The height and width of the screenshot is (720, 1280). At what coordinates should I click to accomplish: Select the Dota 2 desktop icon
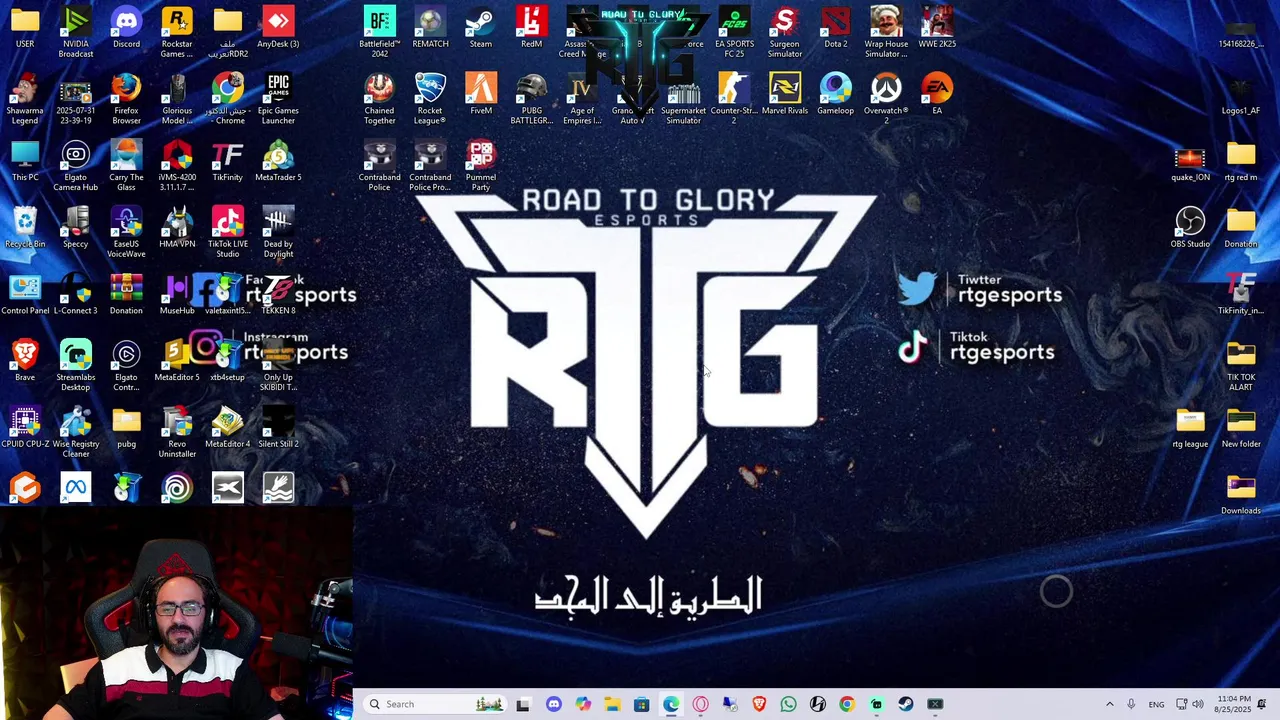click(835, 28)
